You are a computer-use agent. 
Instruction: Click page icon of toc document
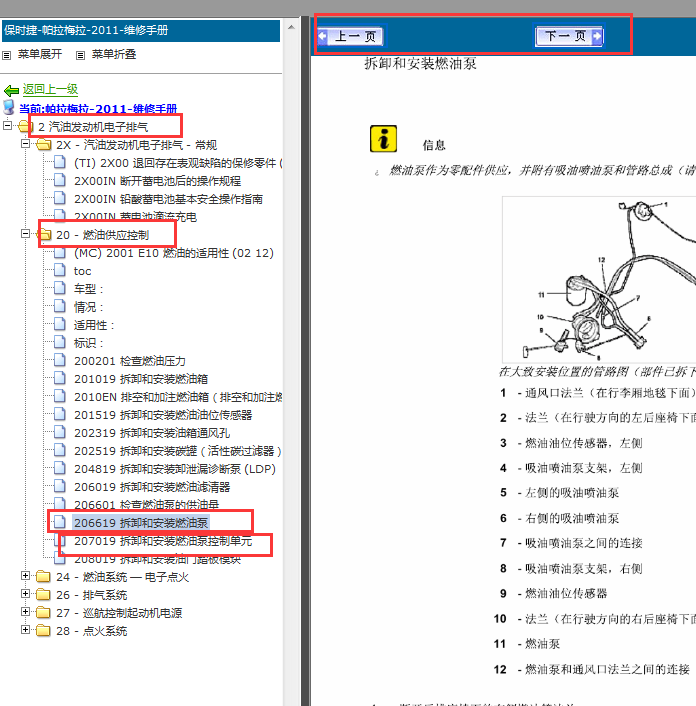pyautogui.click(x=59, y=270)
